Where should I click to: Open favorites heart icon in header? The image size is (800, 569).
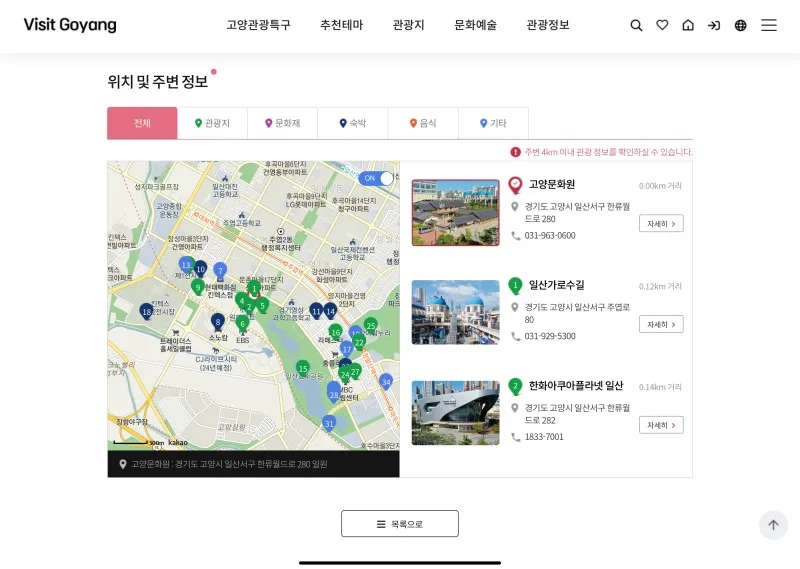[662, 25]
